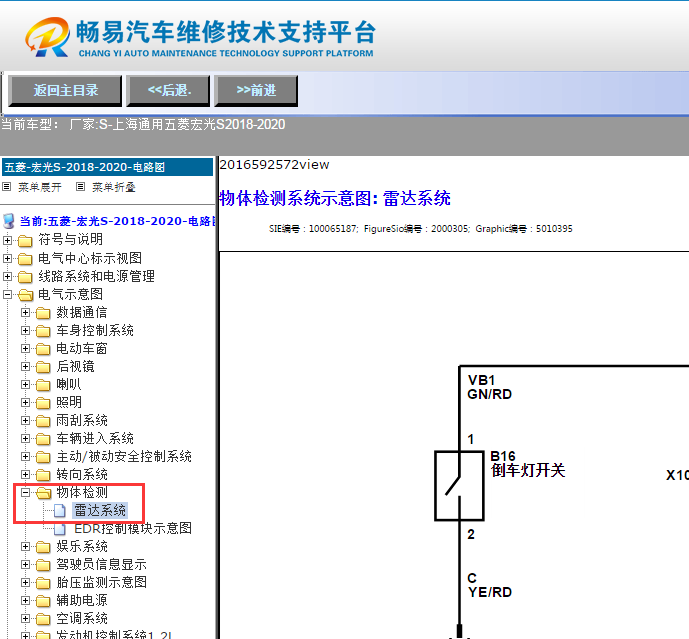689x639 pixels.
Task: Select the 物体检测 tree label
Action: tap(82, 493)
